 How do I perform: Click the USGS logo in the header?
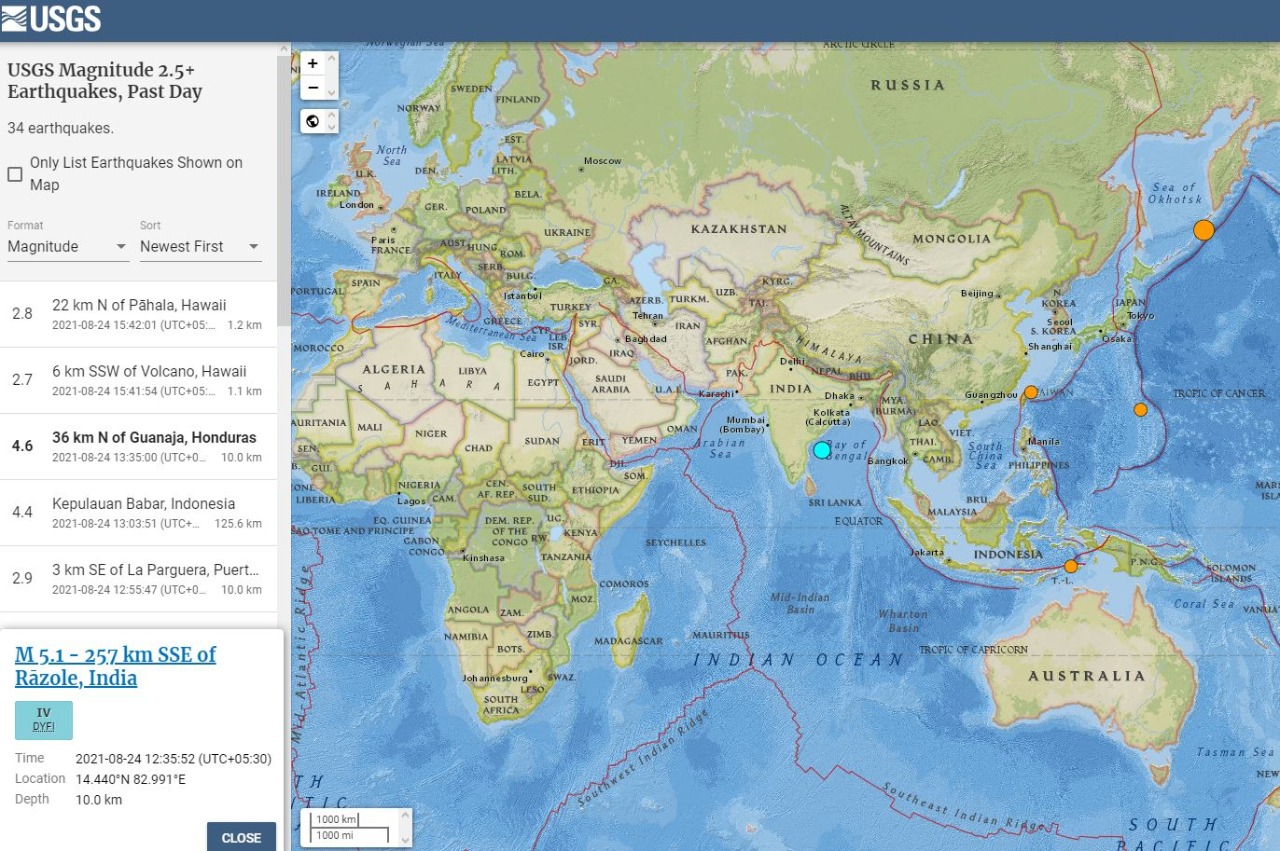[51, 18]
